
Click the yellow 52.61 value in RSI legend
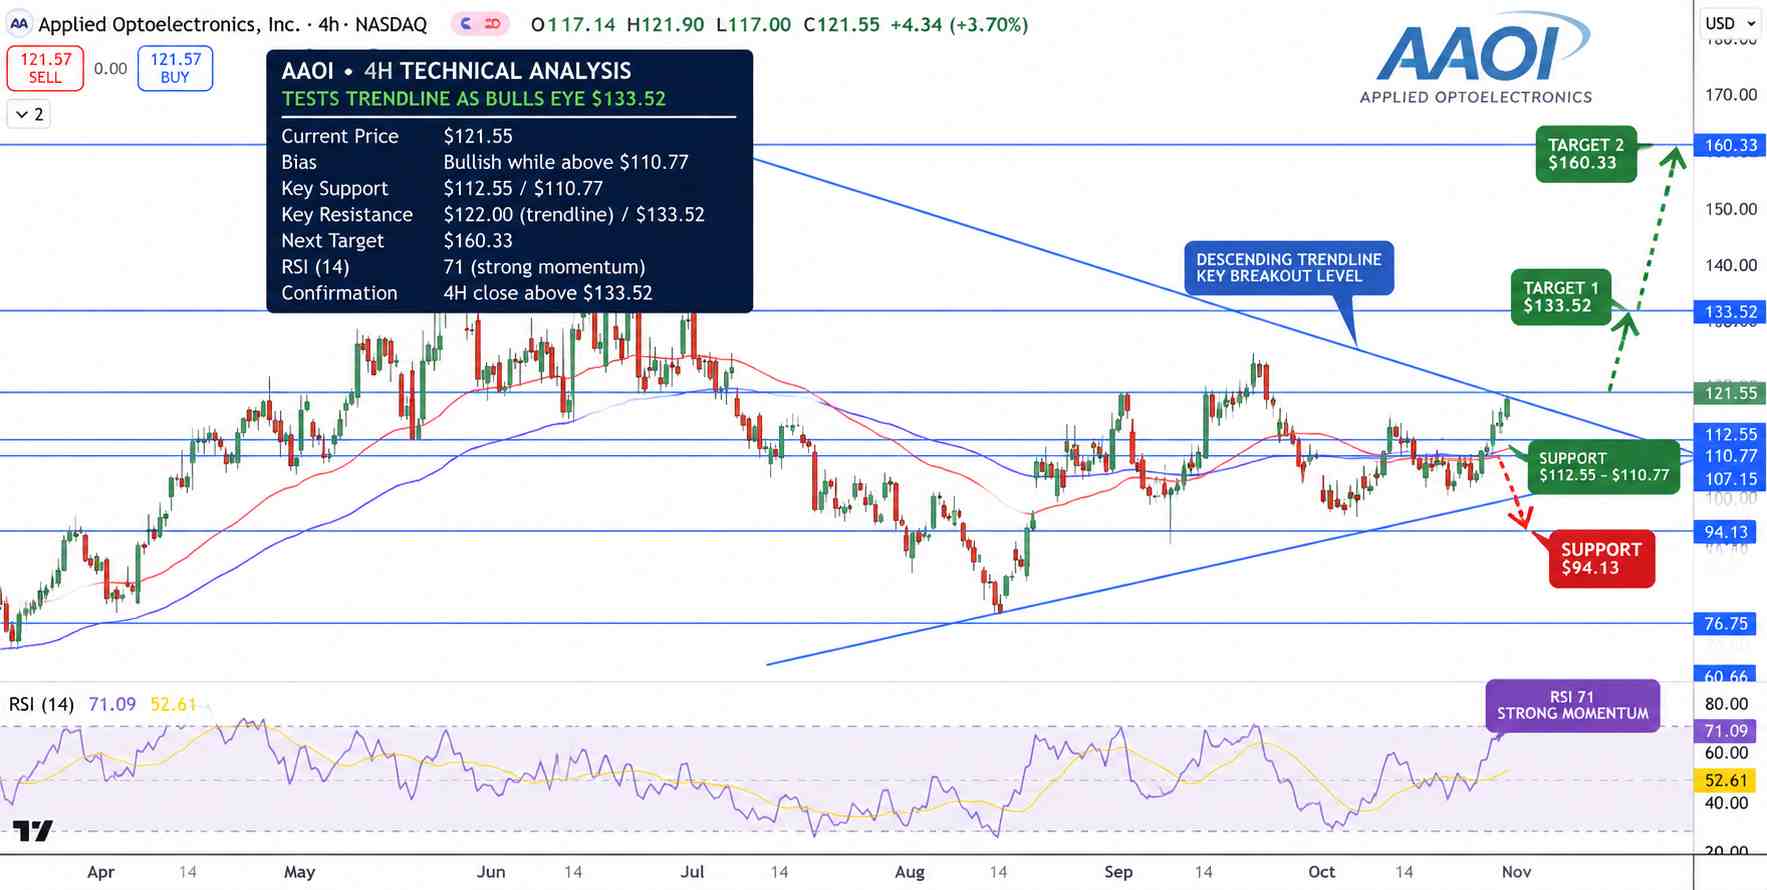[x=174, y=704]
